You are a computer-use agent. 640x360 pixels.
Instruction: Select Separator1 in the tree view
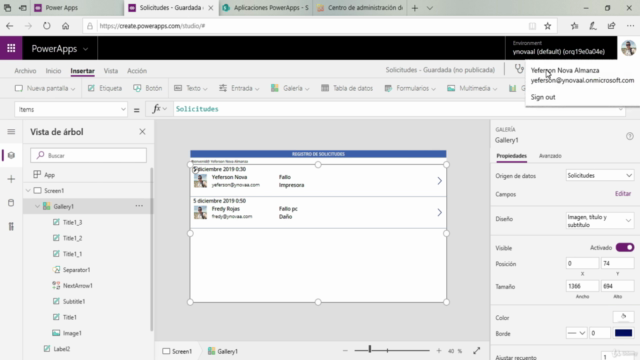point(76,270)
